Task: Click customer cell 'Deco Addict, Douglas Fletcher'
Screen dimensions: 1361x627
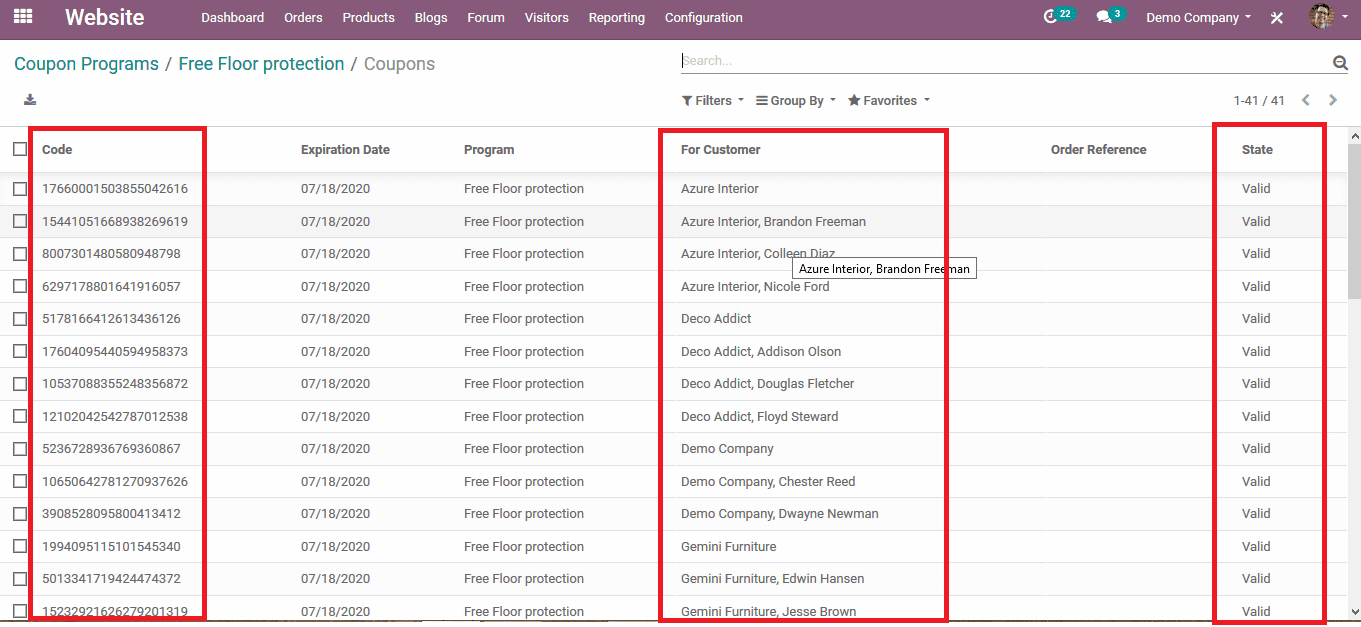Action: 767,383
